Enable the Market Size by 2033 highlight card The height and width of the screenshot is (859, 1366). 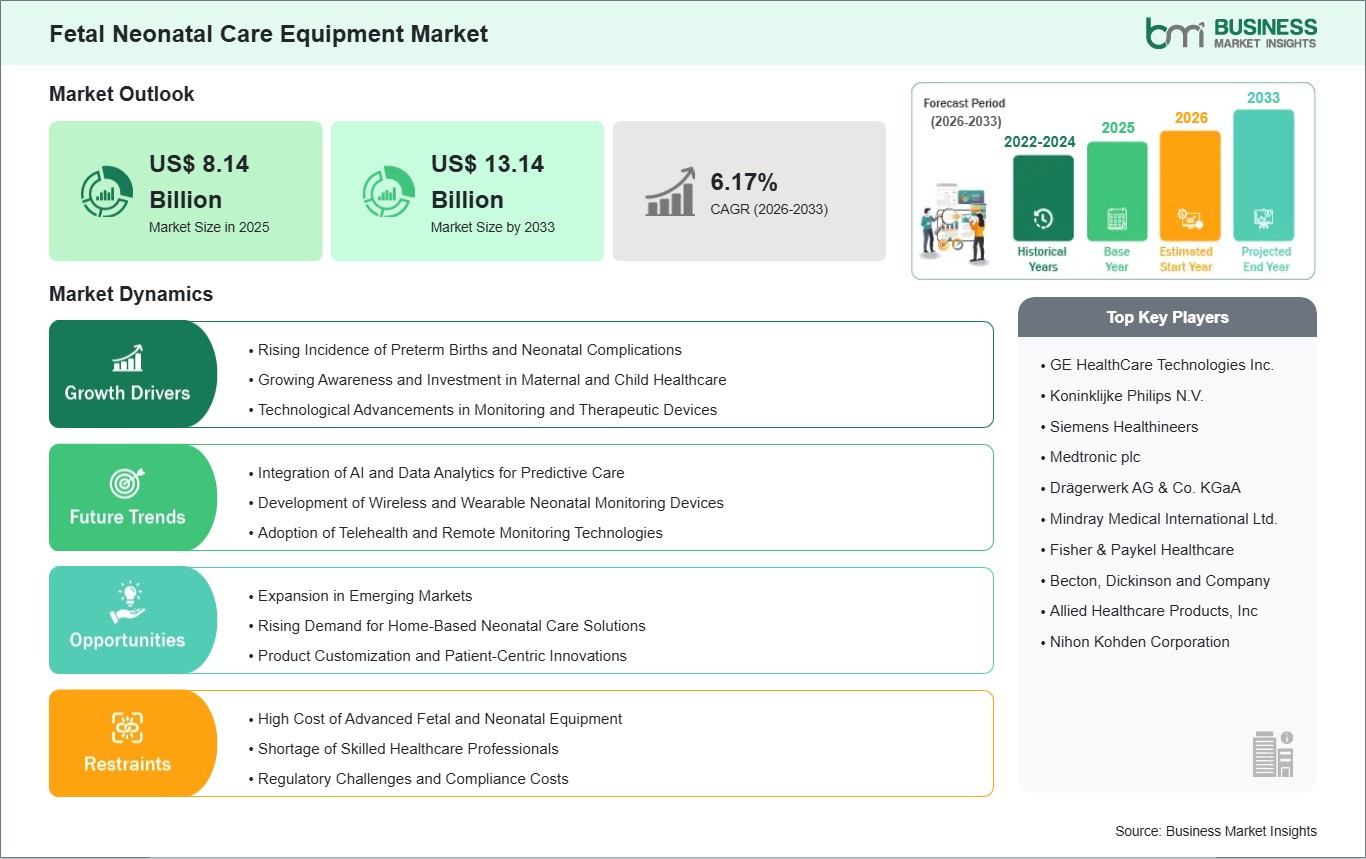pyautogui.click(x=467, y=191)
